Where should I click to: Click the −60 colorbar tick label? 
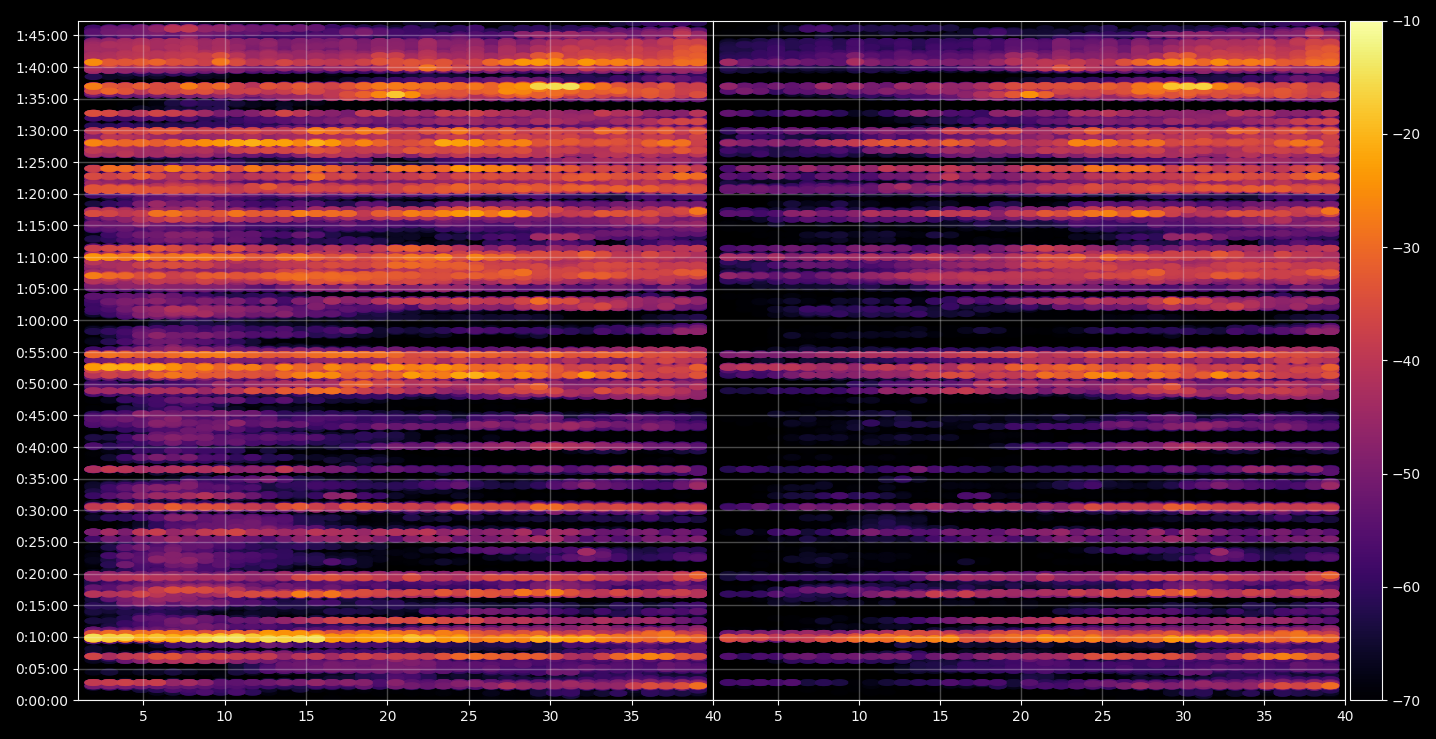(x=1405, y=587)
